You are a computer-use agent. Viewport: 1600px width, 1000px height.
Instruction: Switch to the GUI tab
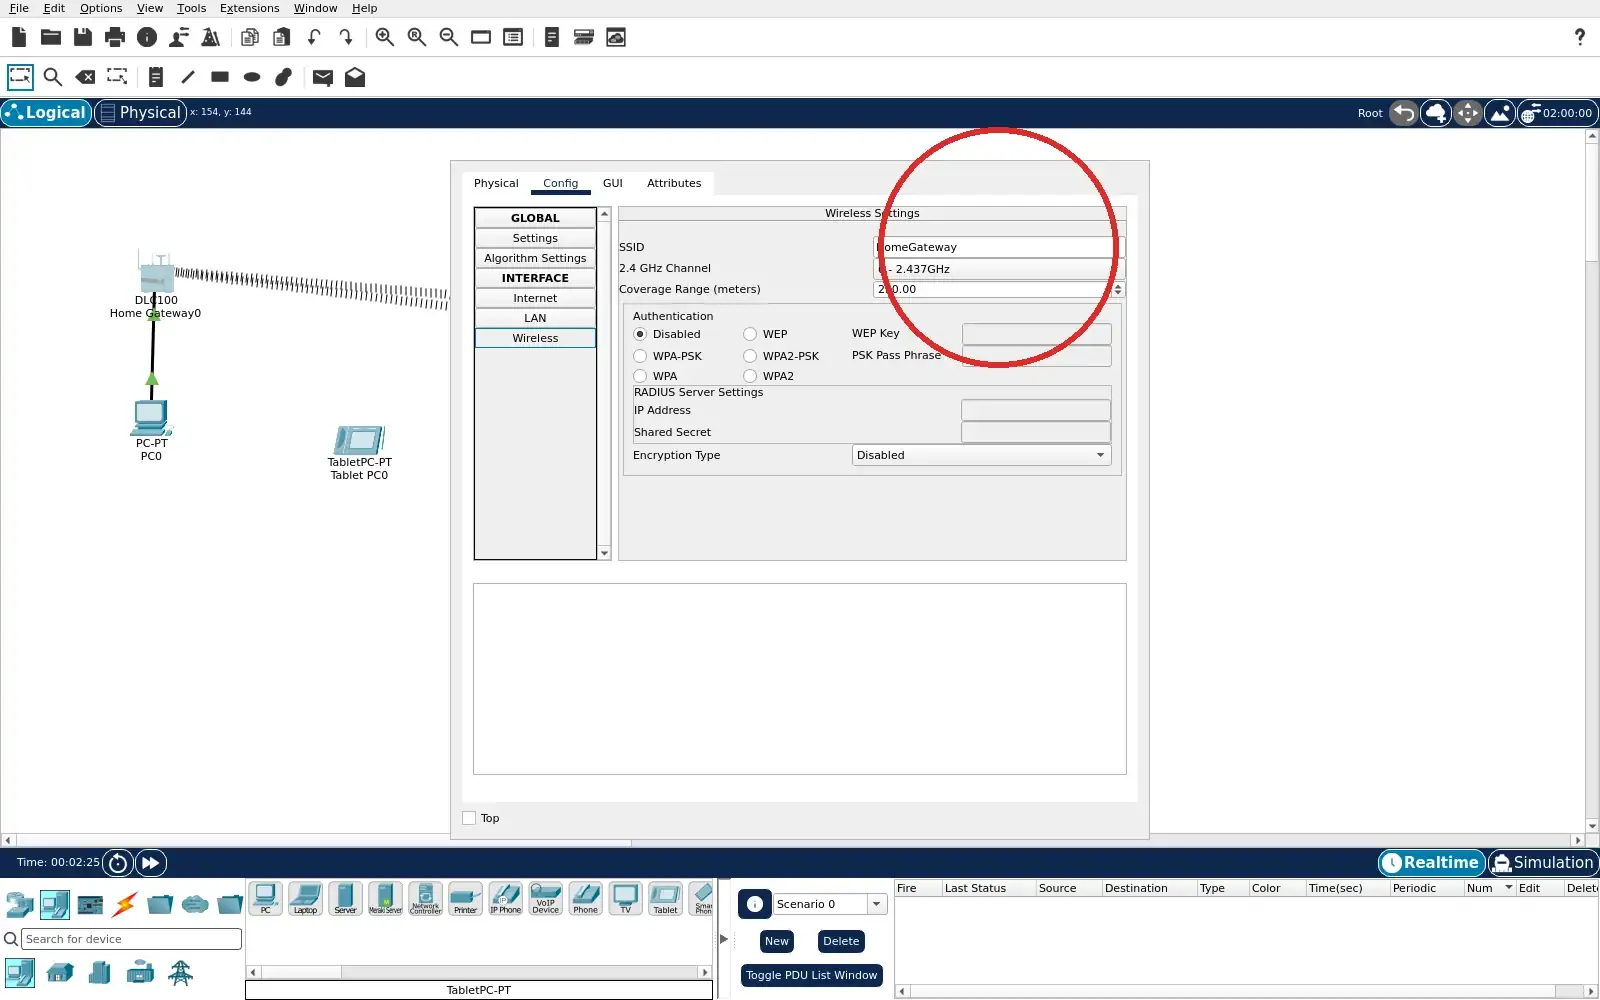coord(613,183)
